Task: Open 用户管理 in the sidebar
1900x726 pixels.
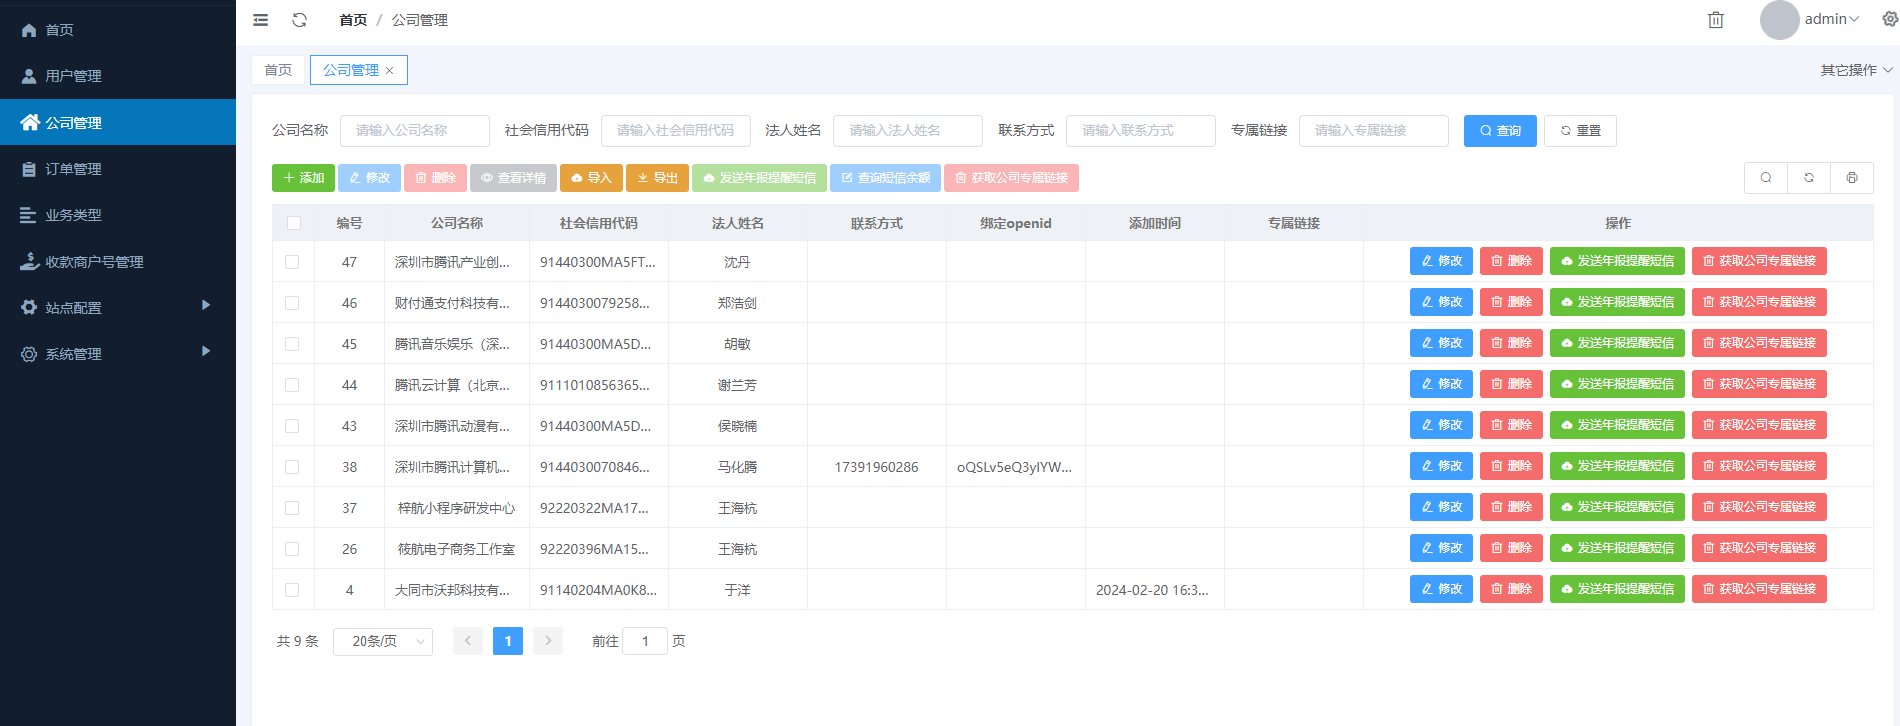Action: (118, 76)
